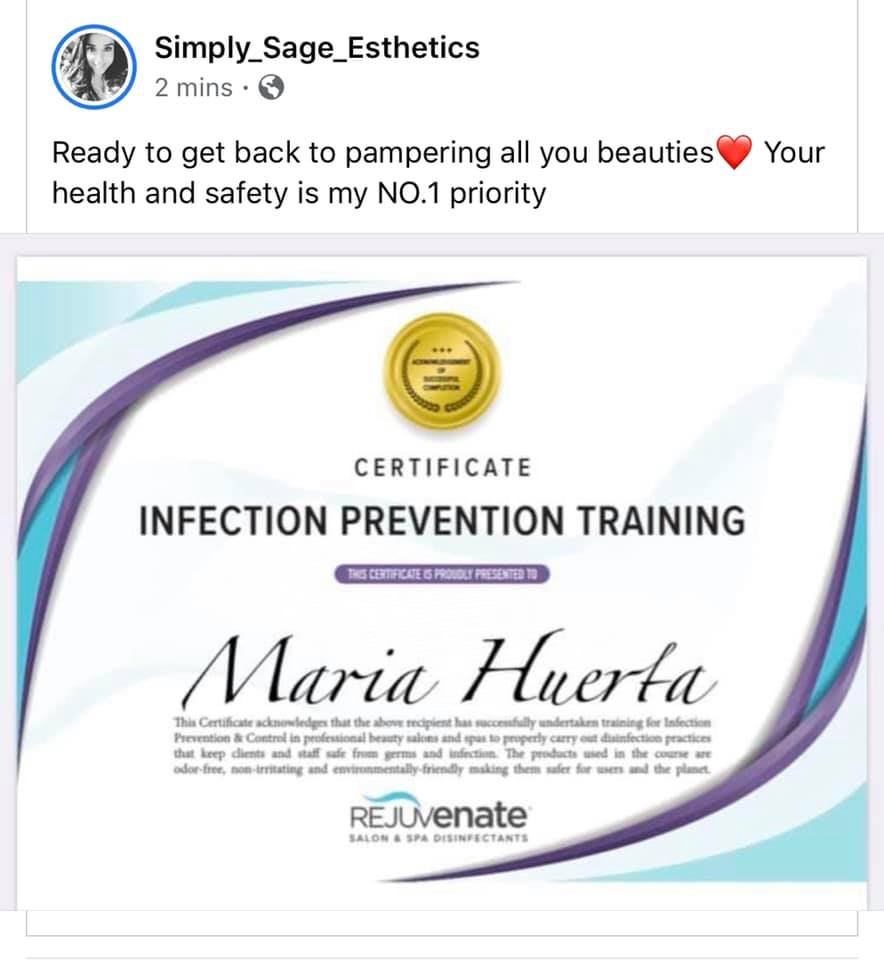Screen dimensions: 884x960
Task: Click the 'INFECTION PREVENTION TRAINING' title
Action: (442, 520)
